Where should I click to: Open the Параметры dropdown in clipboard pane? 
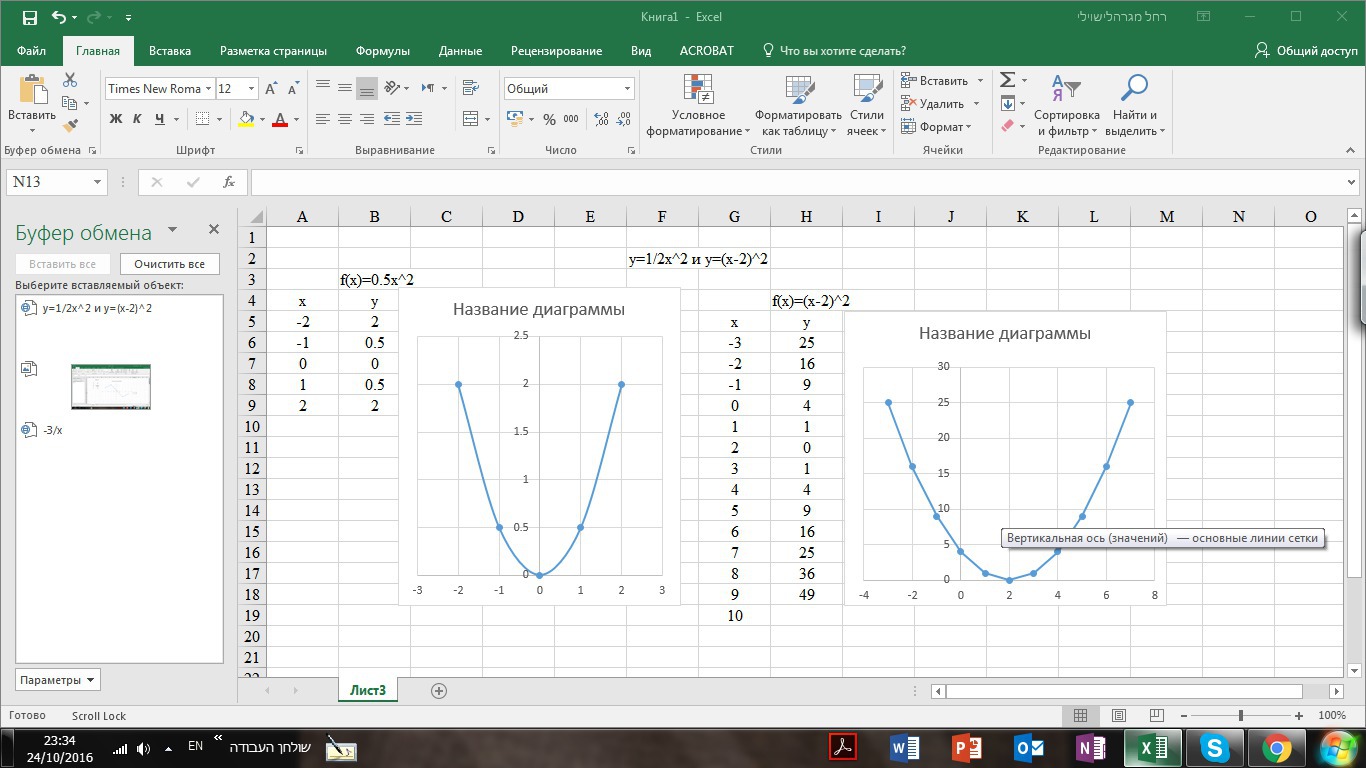(58, 680)
